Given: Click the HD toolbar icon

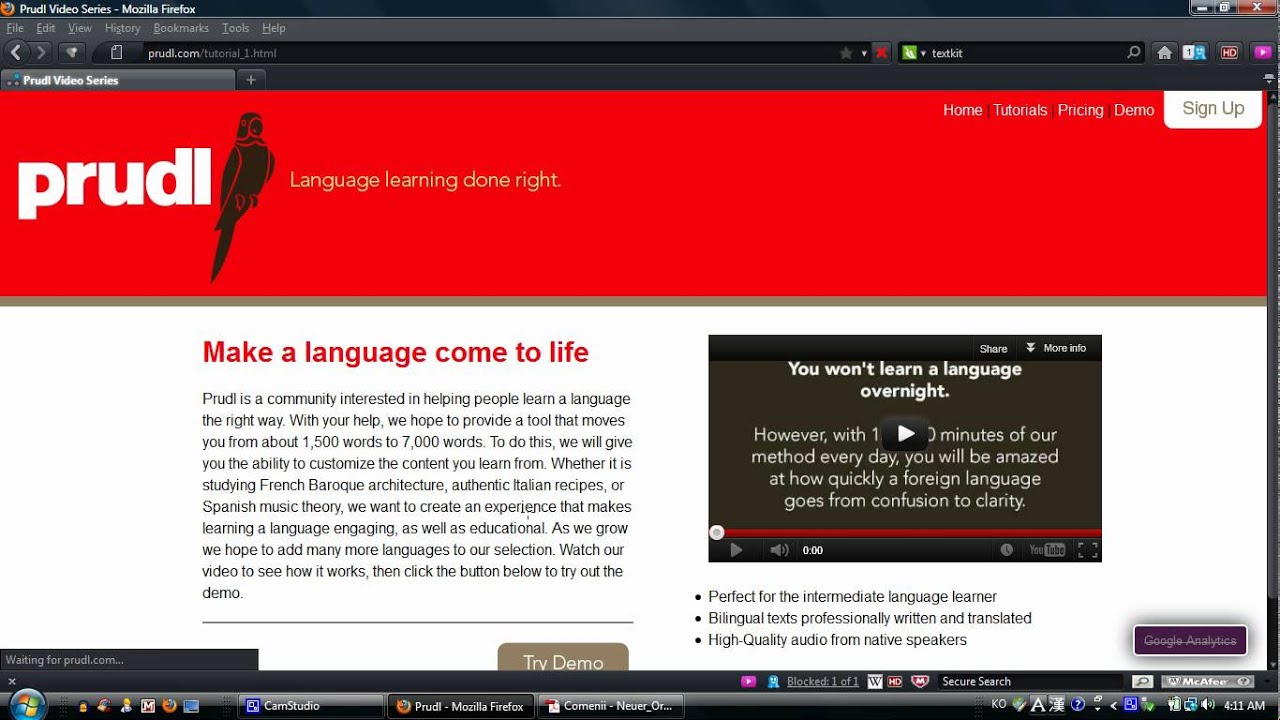Looking at the screenshot, I should click(x=1229, y=53).
